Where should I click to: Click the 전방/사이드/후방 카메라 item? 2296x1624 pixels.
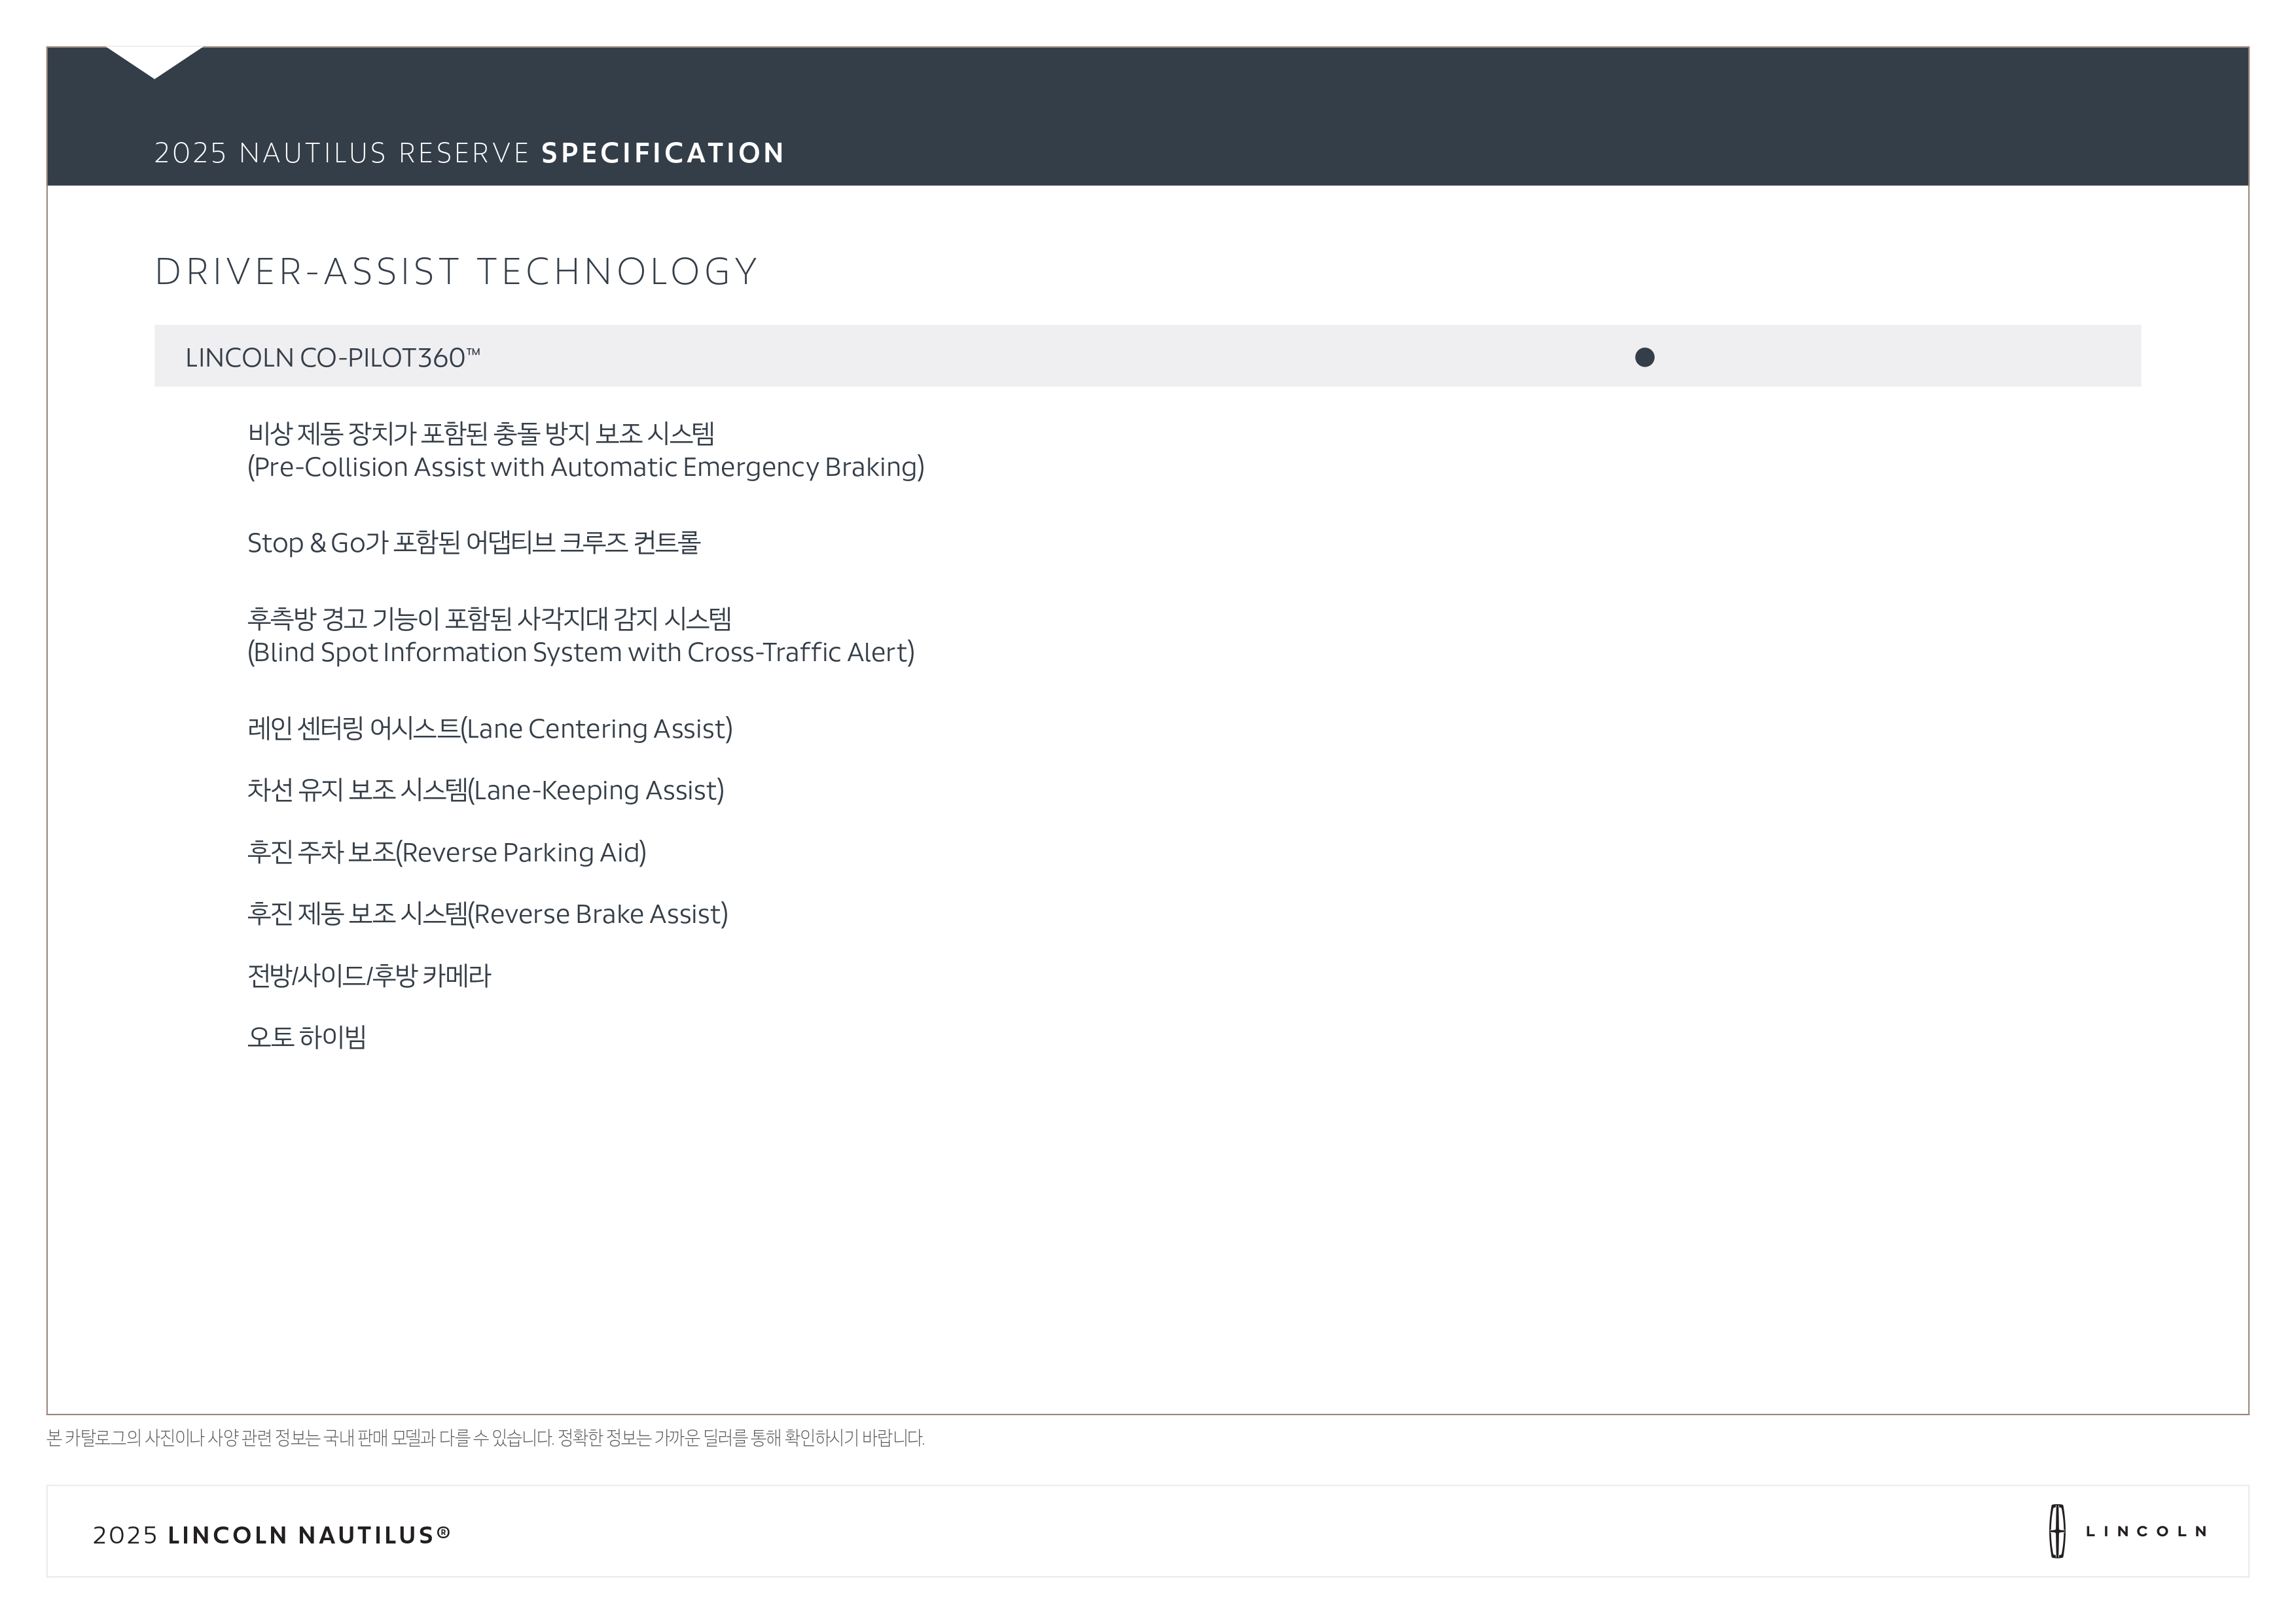369,975
